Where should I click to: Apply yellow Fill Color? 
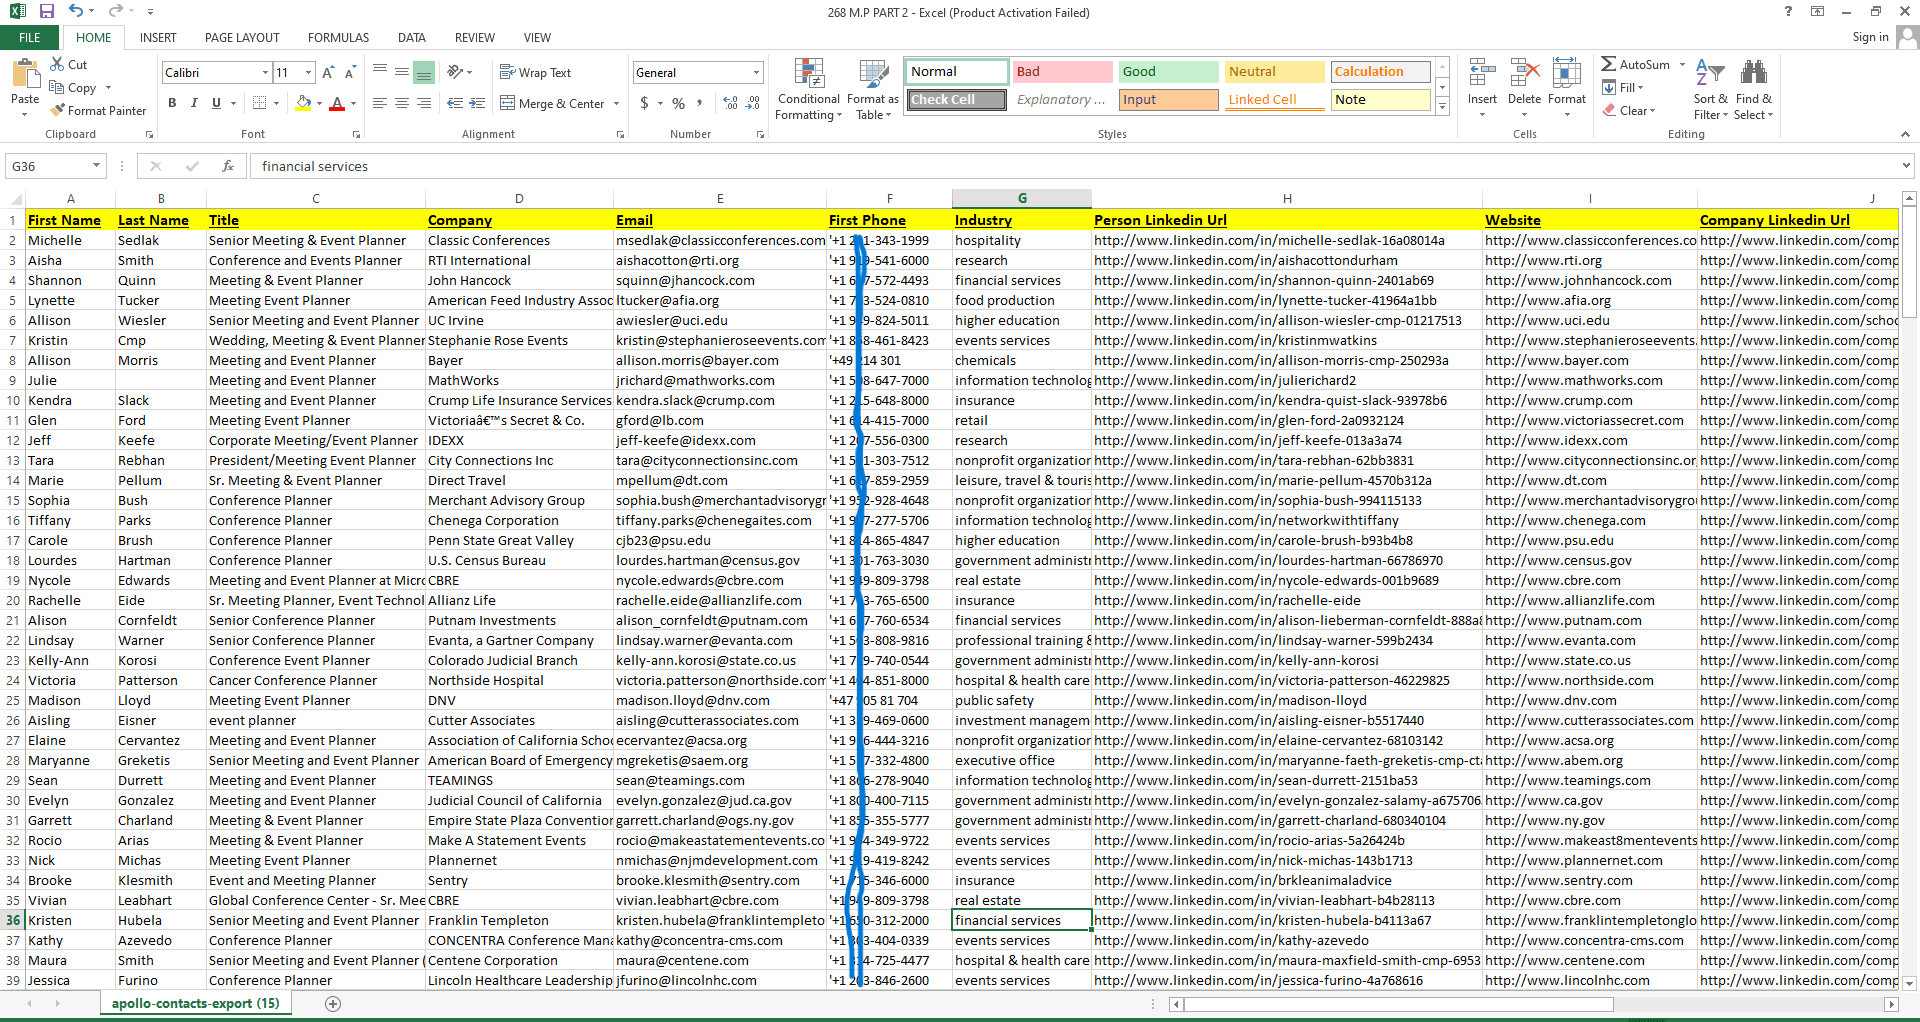coord(304,103)
